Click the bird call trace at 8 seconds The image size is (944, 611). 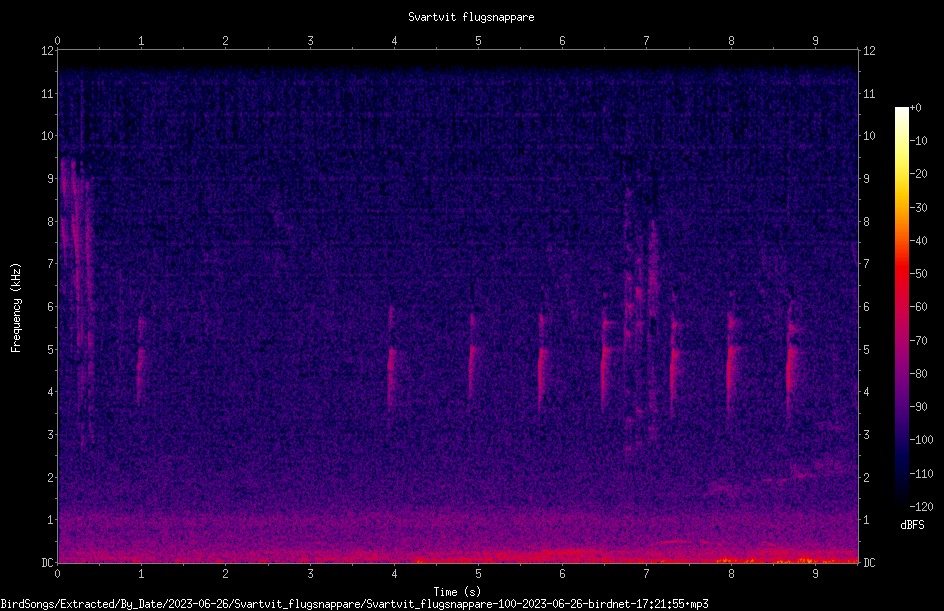(x=730, y=361)
